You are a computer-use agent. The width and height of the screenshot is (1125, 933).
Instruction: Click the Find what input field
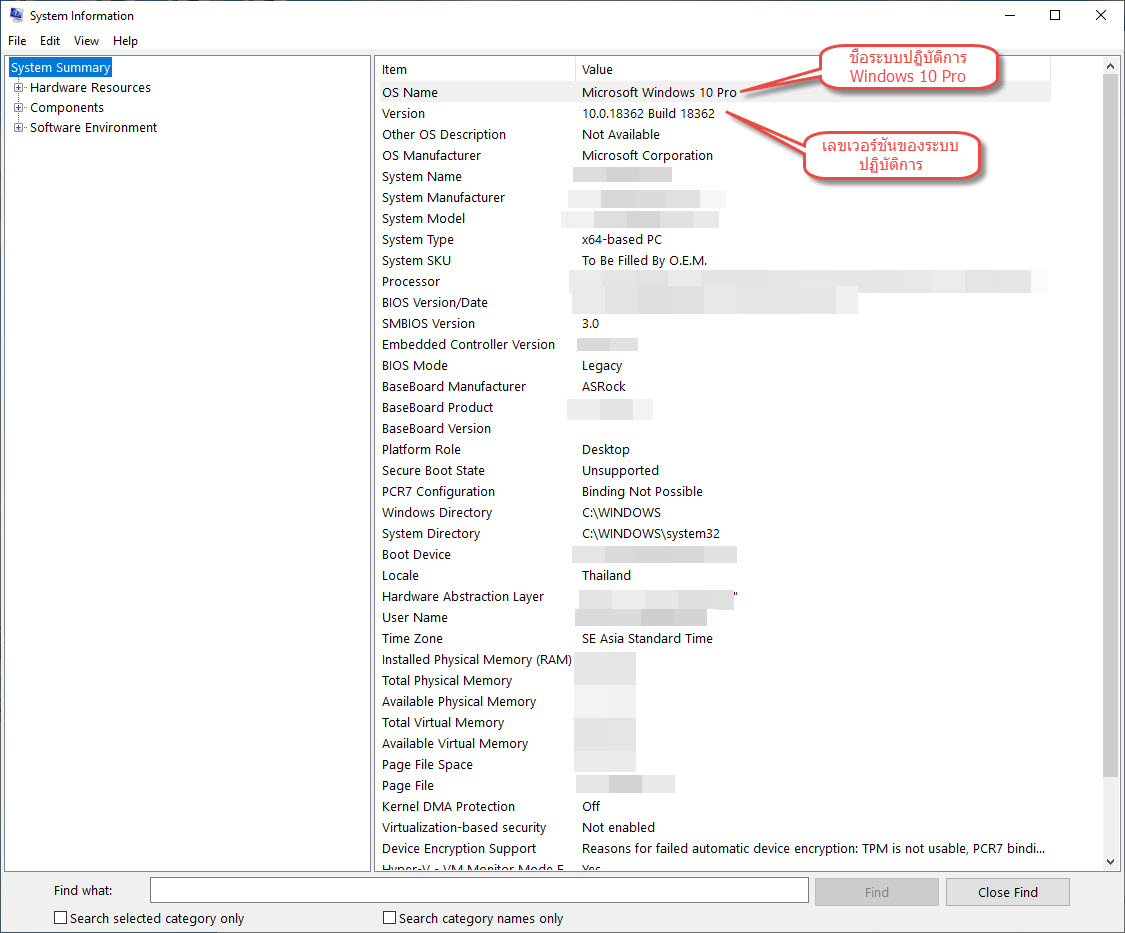tap(479, 890)
